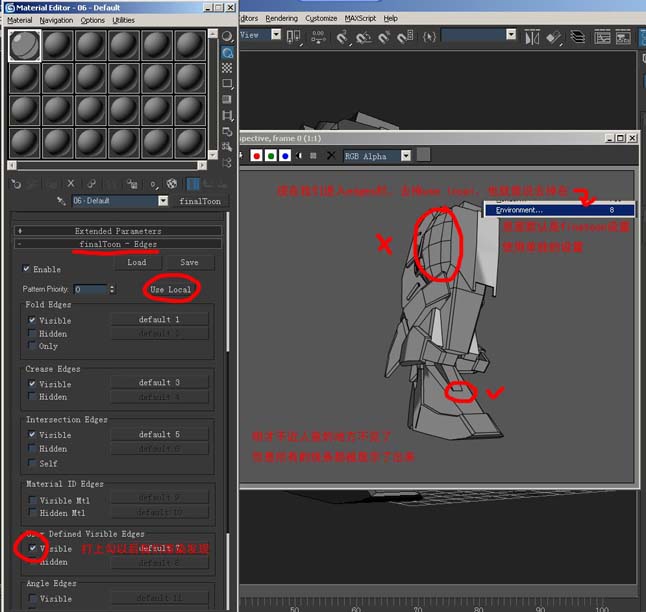The image size is (646, 612).
Task: Click the Put to Library icon
Action: pos(132,184)
